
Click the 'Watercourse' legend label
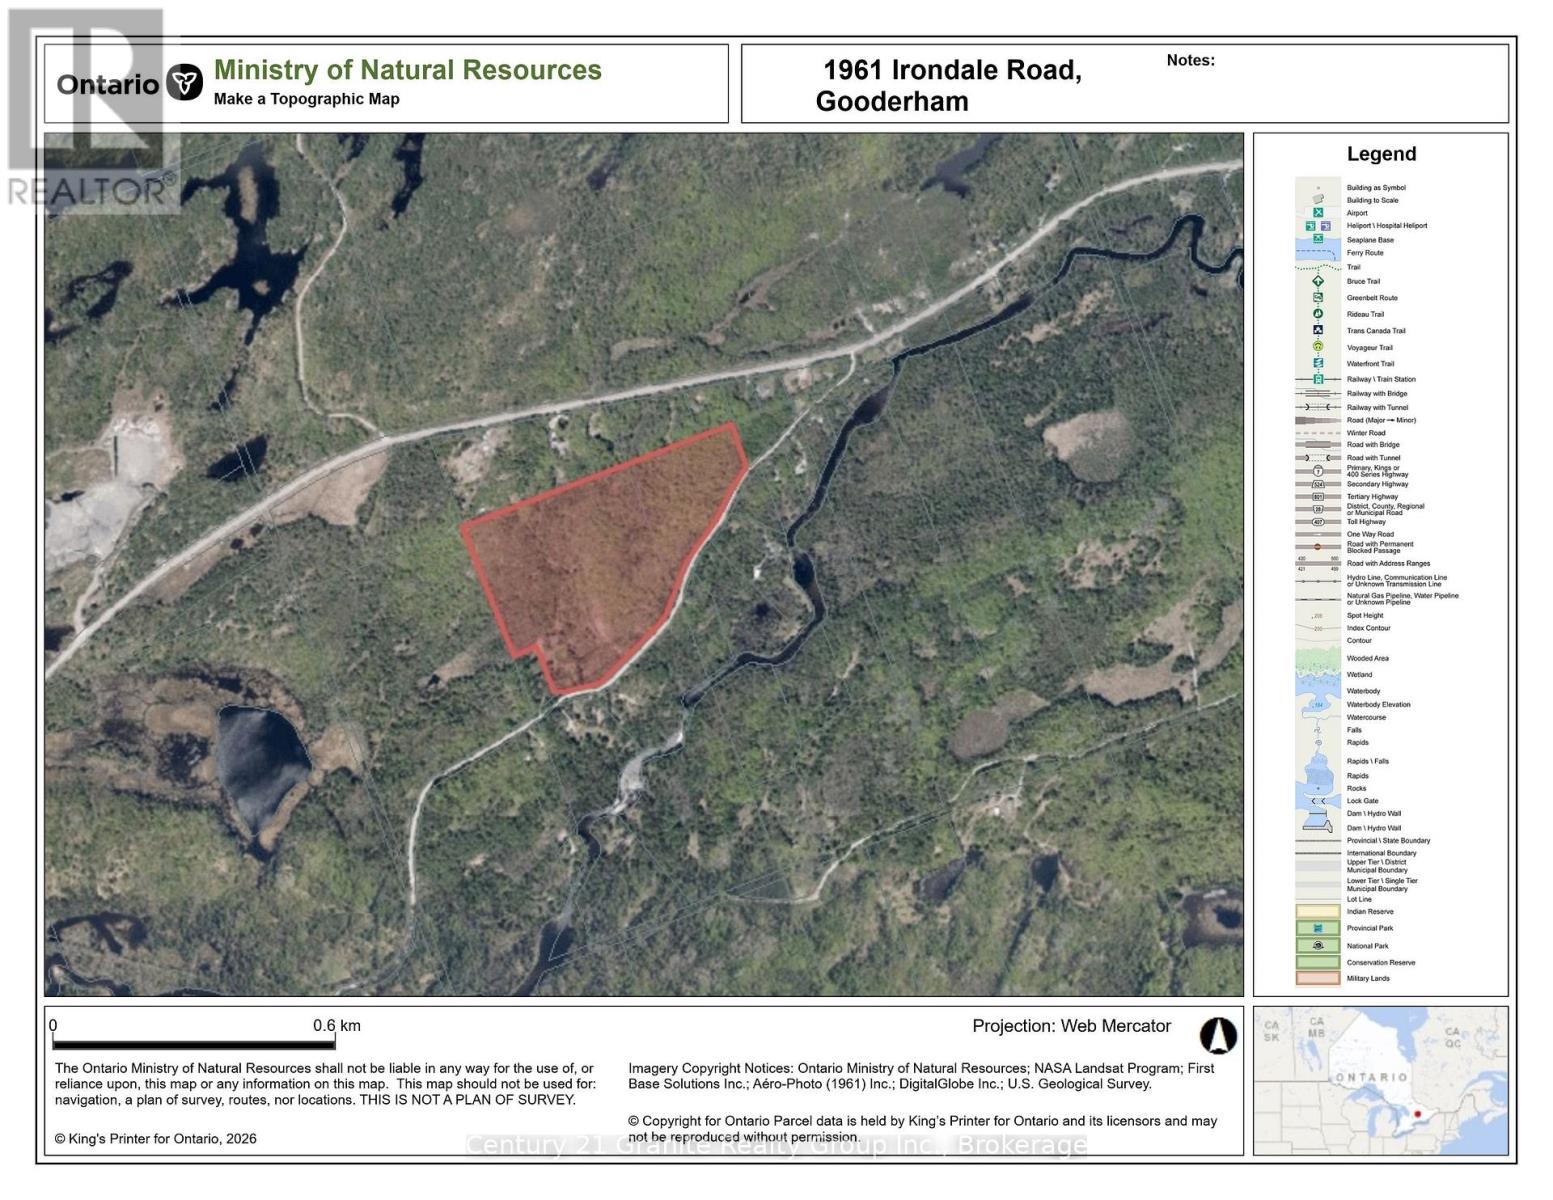point(1366,717)
